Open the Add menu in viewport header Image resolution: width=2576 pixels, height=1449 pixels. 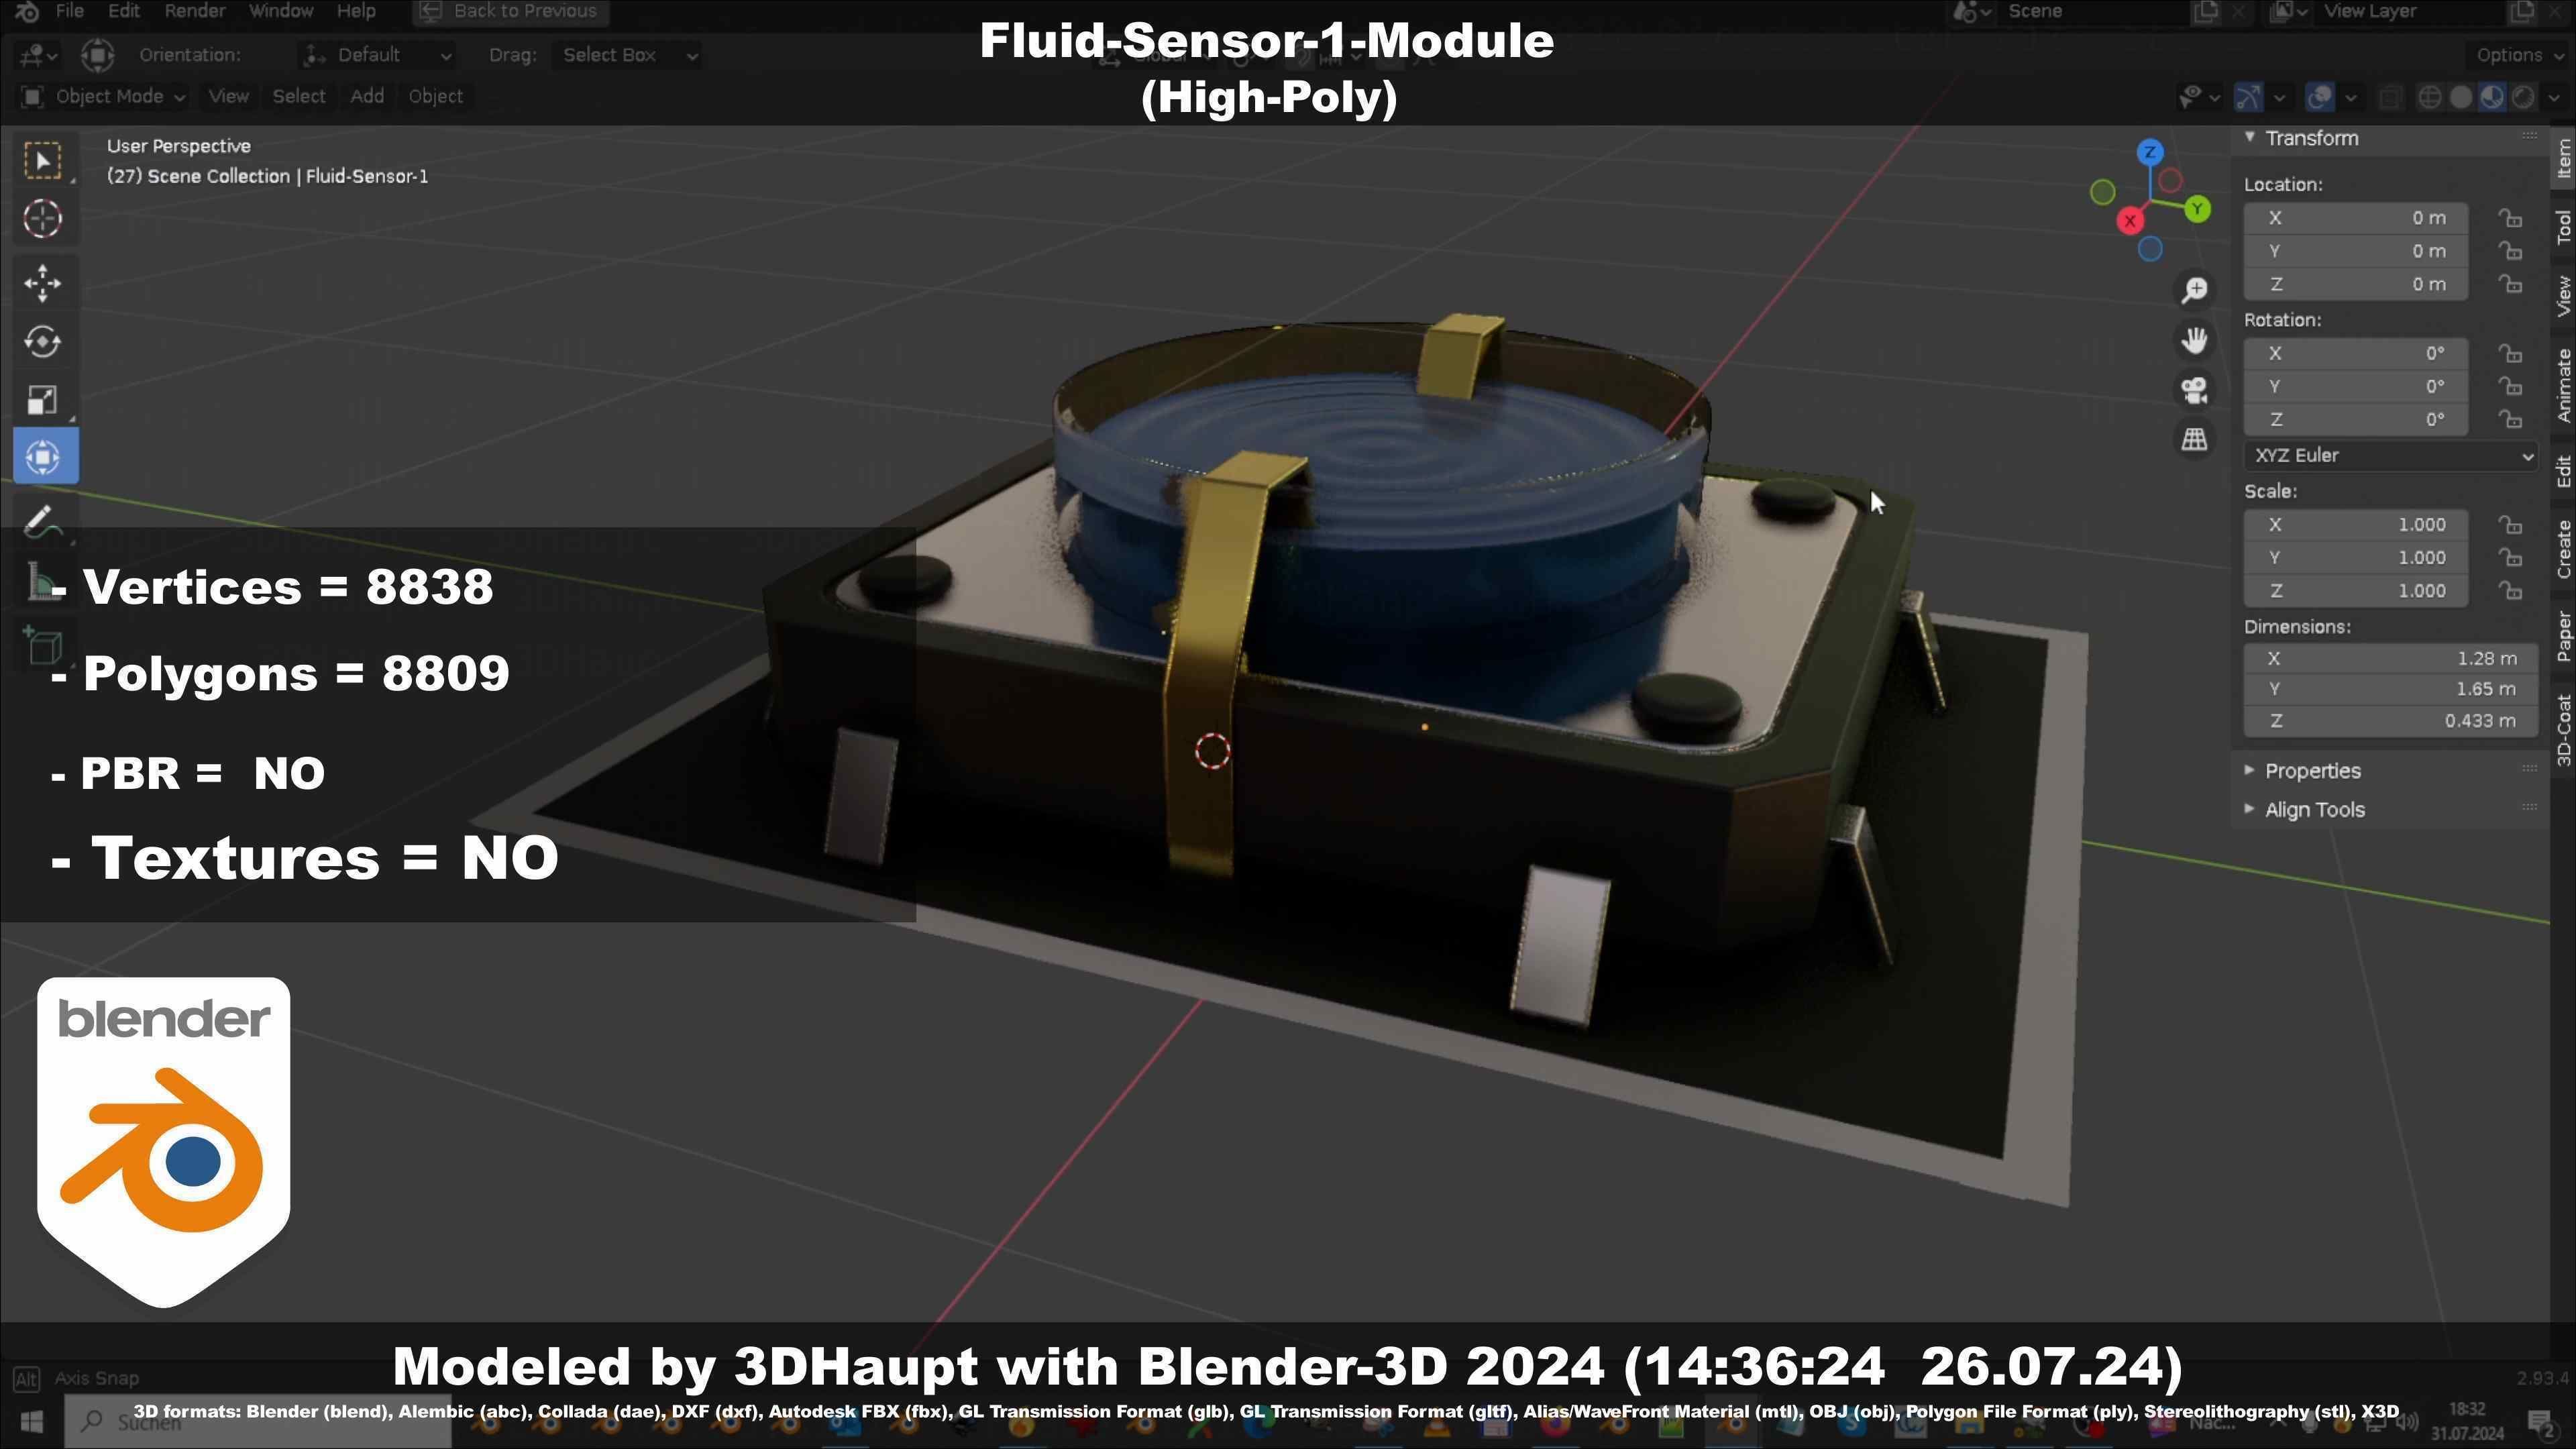tap(367, 97)
